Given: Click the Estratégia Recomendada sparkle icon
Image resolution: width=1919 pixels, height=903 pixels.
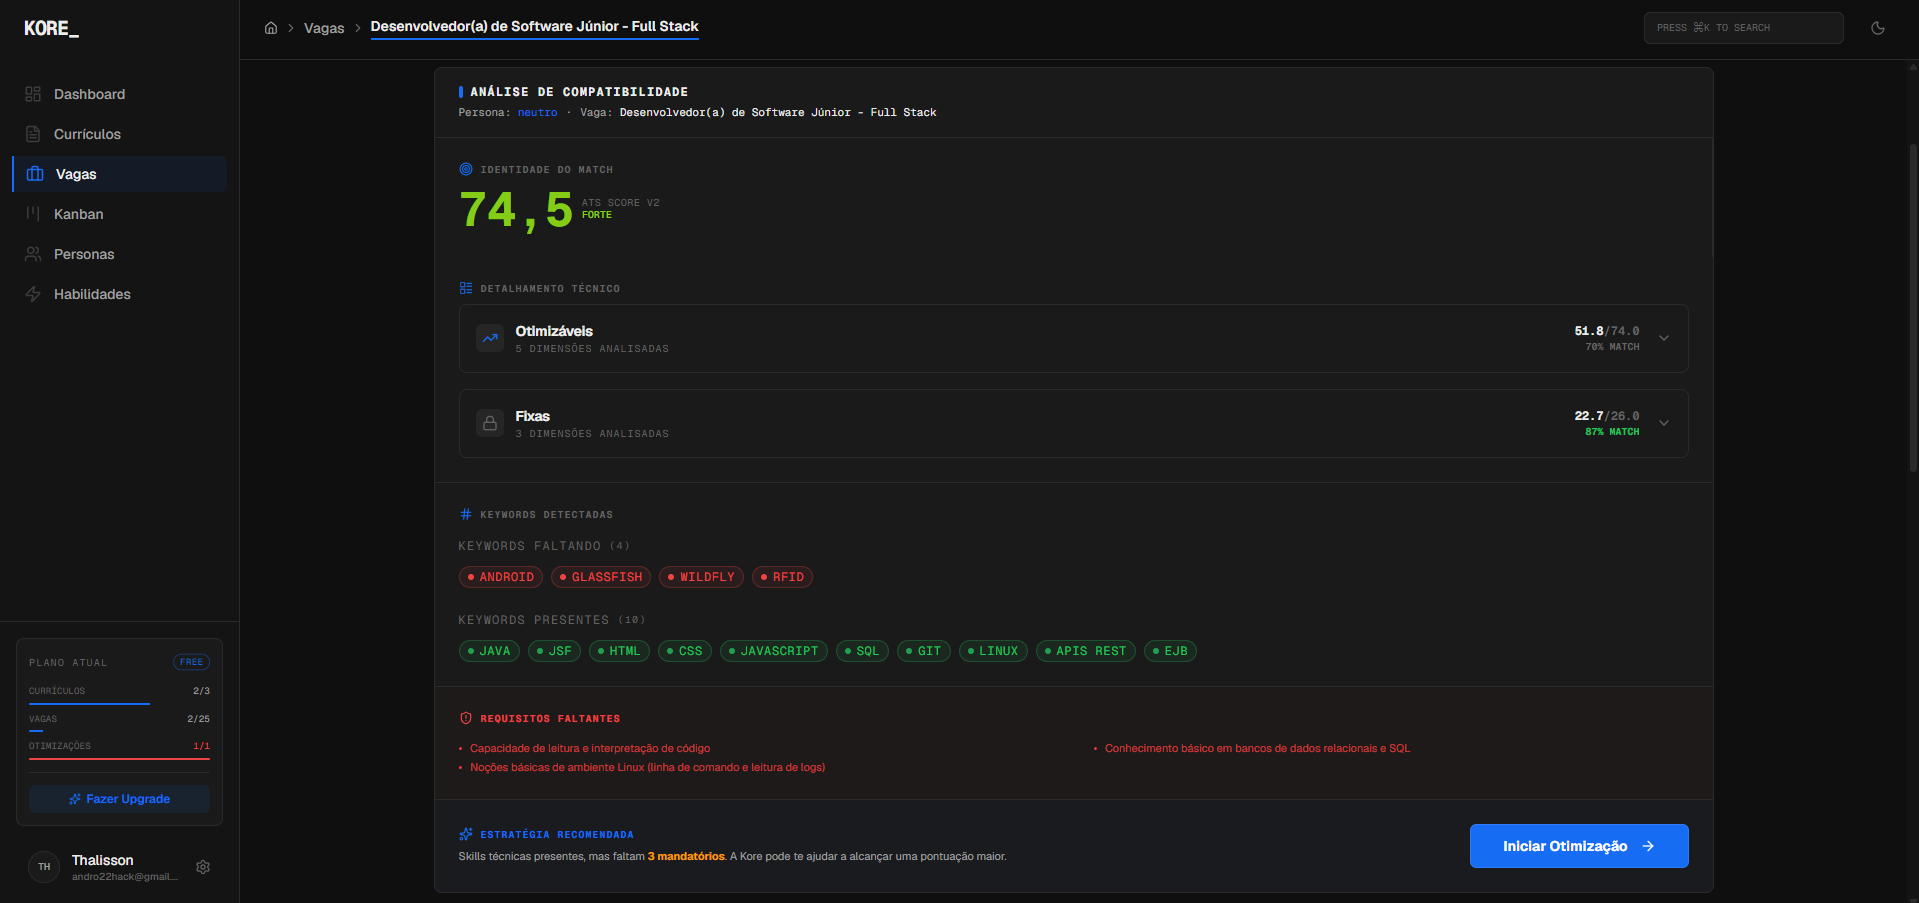Looking at the screenshot, I should (x=466, y=834).
